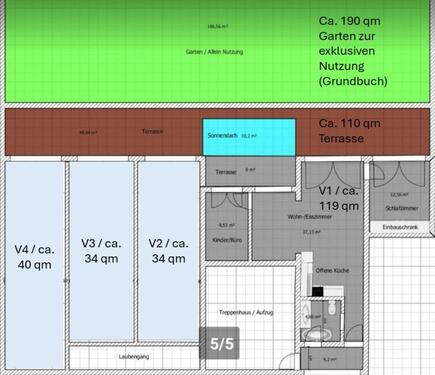This screenshot has width=435, height=375.
Task: Click the toilet symbol in the bathroom
Action: click(331, 309)
